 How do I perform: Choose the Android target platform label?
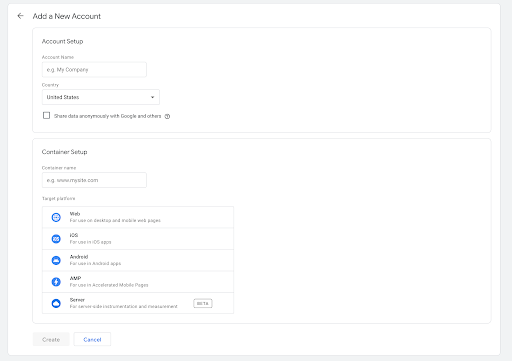pos(79,257)
